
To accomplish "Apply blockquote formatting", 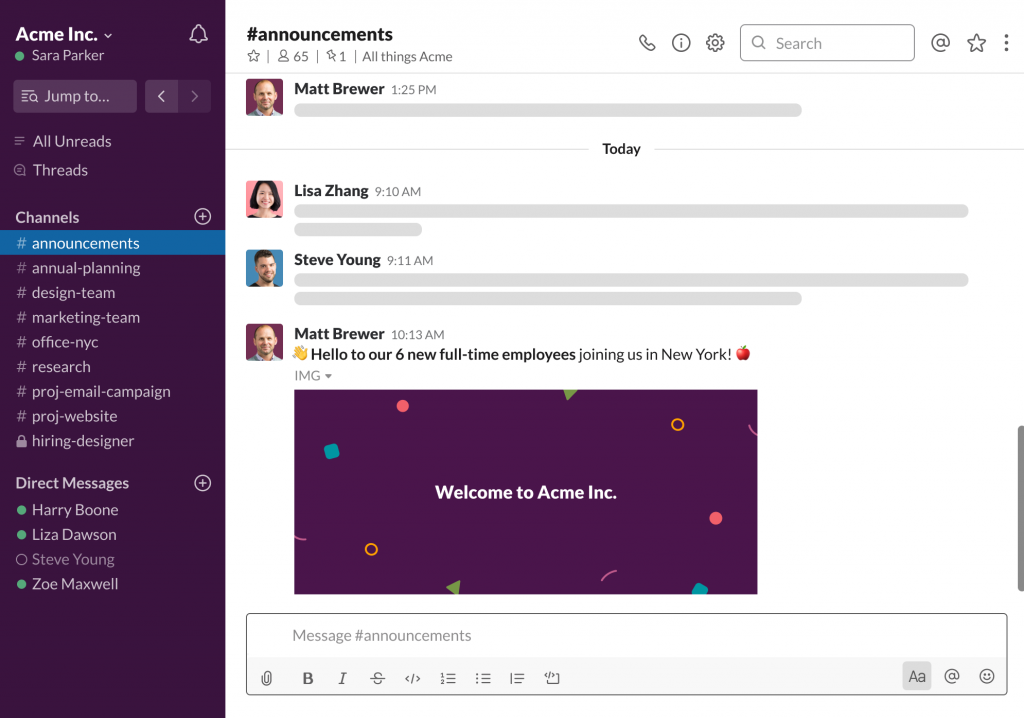I will (x=517, y=678).
